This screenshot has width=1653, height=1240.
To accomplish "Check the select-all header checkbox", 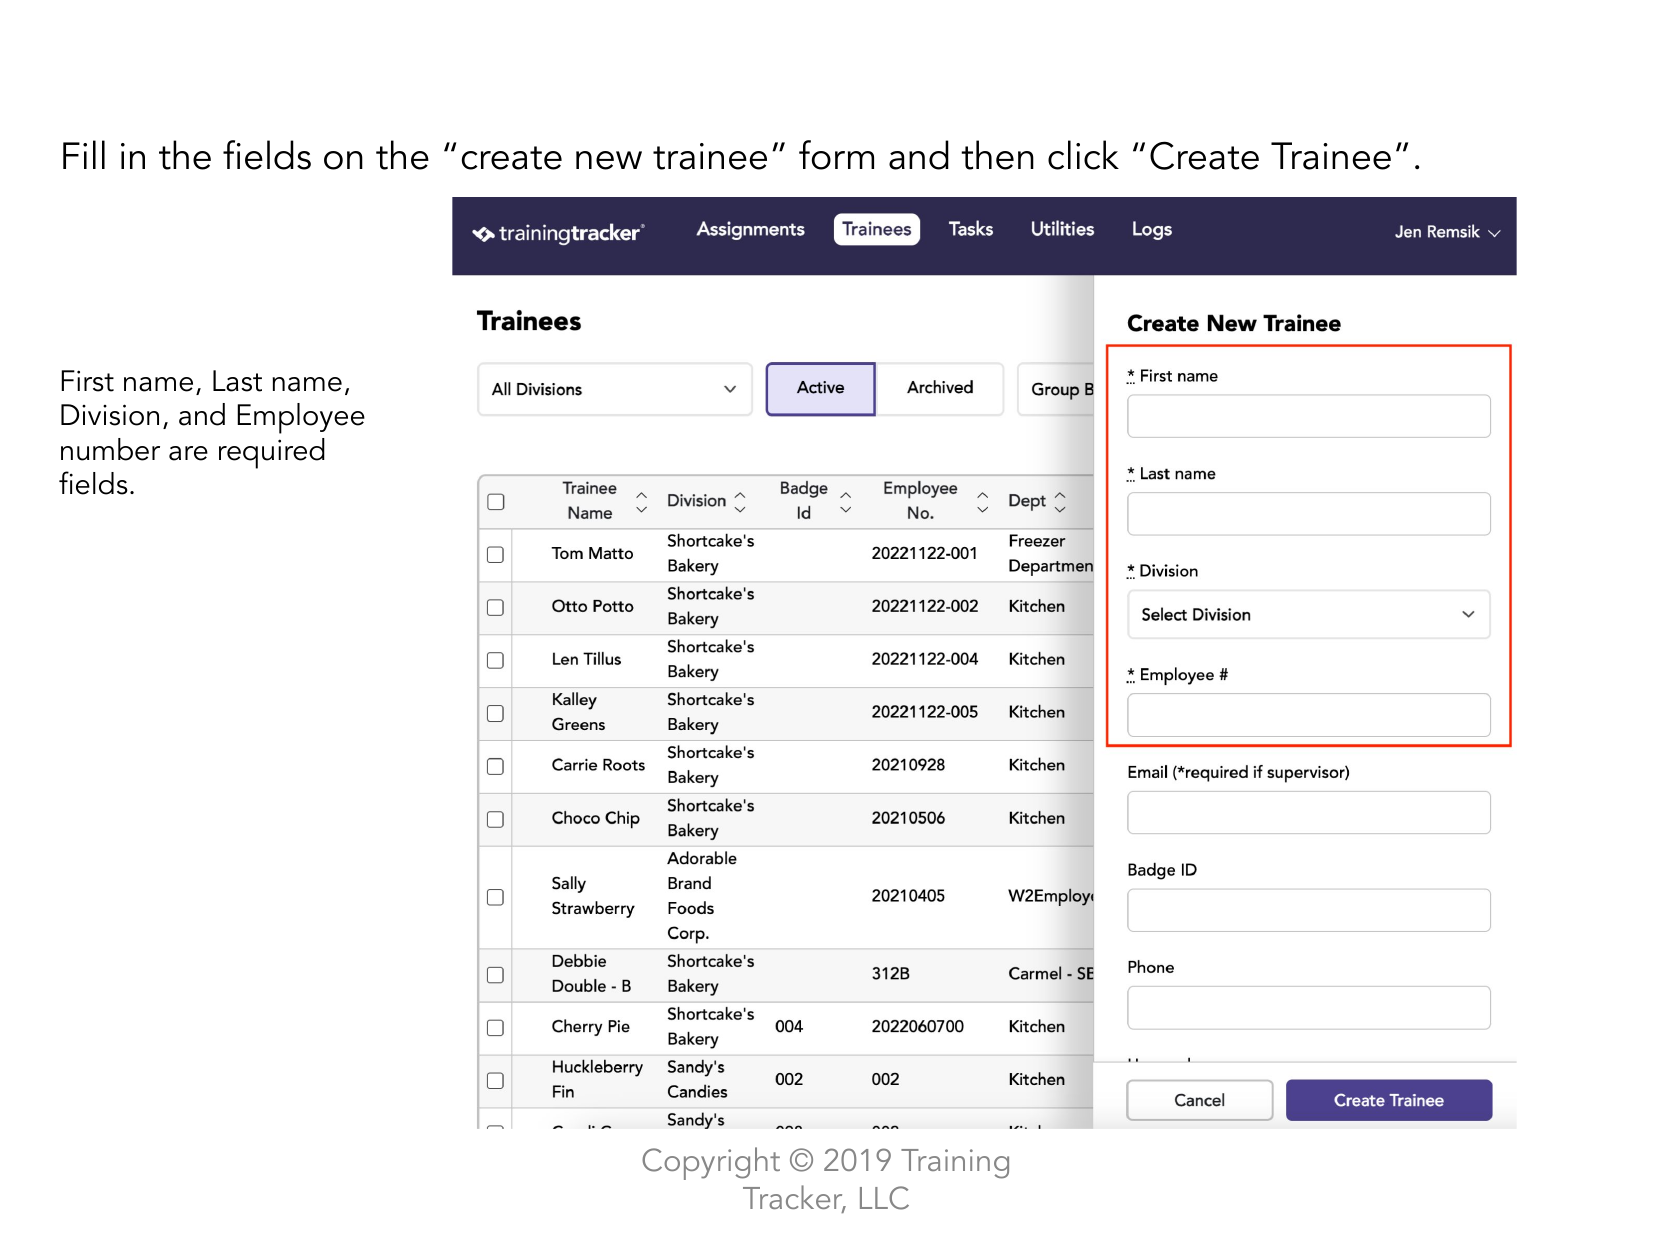I will pyautogui.click(x=496, y=502).
